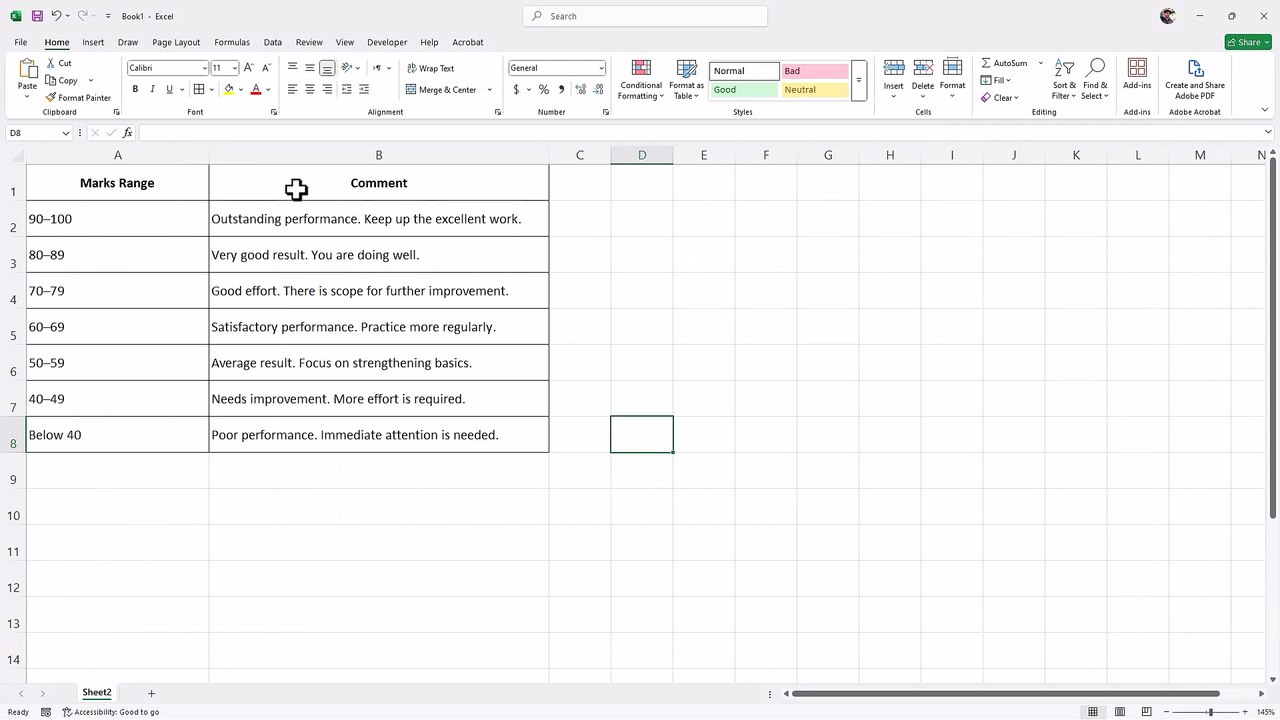Click the Share button

point(1248,42)
